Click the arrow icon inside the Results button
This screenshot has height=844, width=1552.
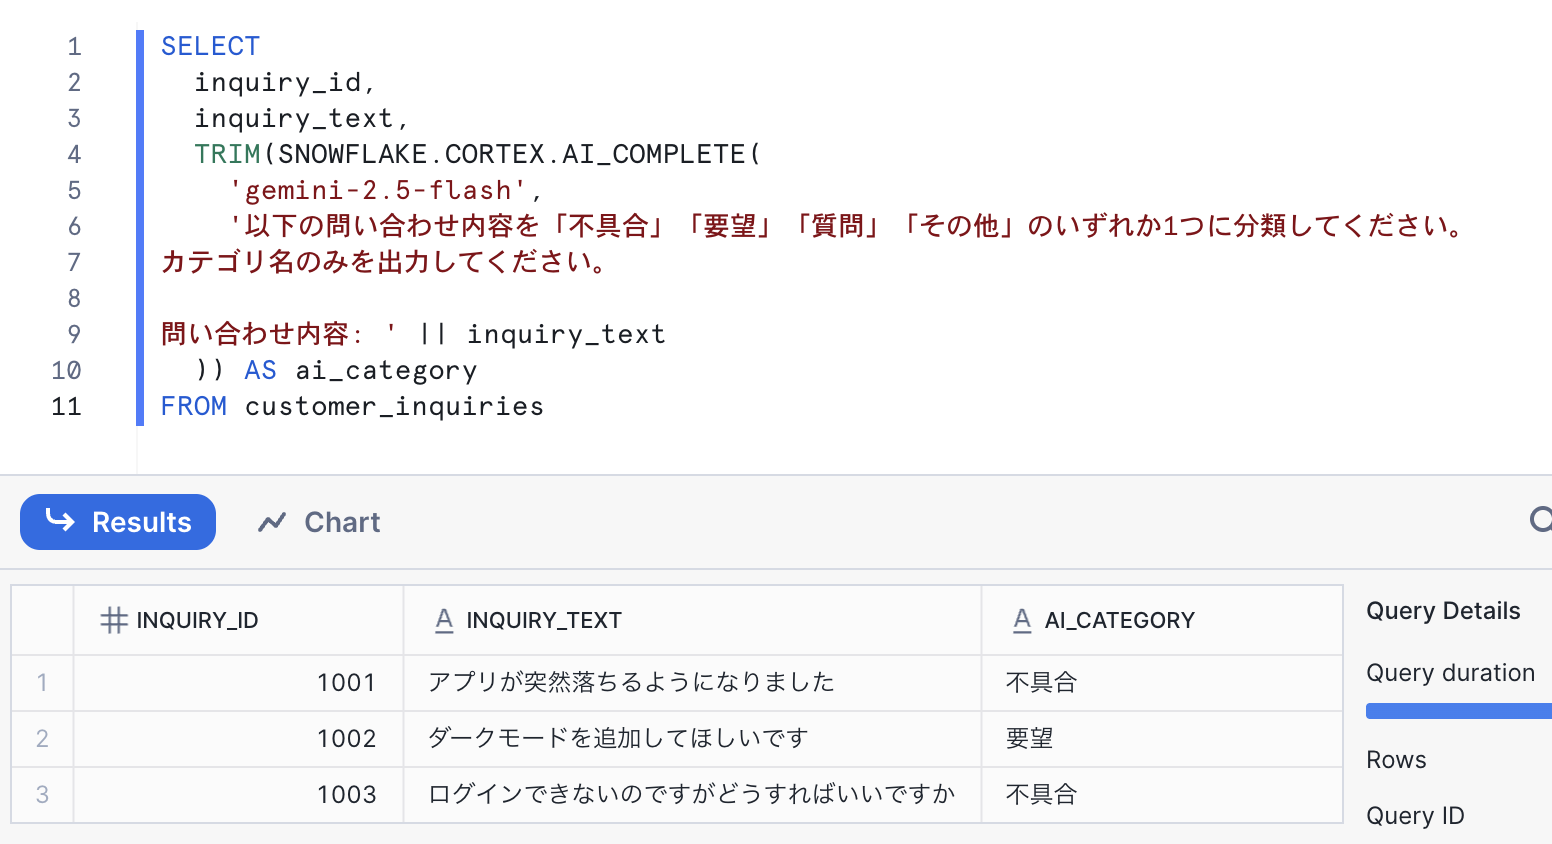(60, 521)
